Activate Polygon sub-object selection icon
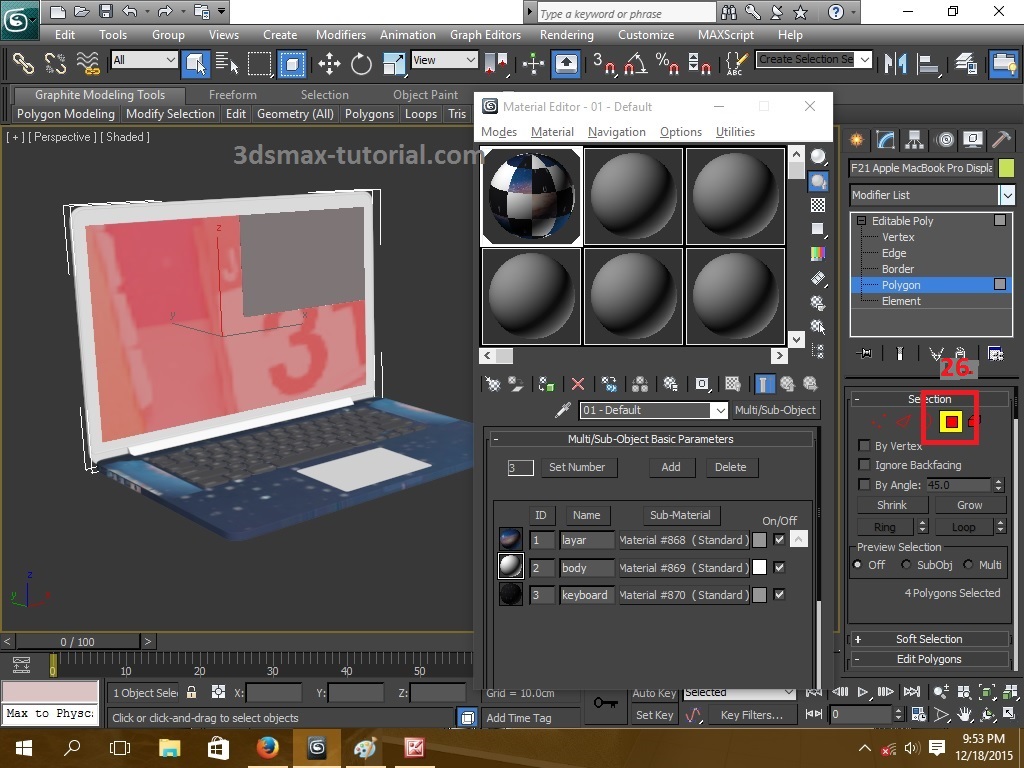This screenshot has width=1024, height=768. [951, 422]
